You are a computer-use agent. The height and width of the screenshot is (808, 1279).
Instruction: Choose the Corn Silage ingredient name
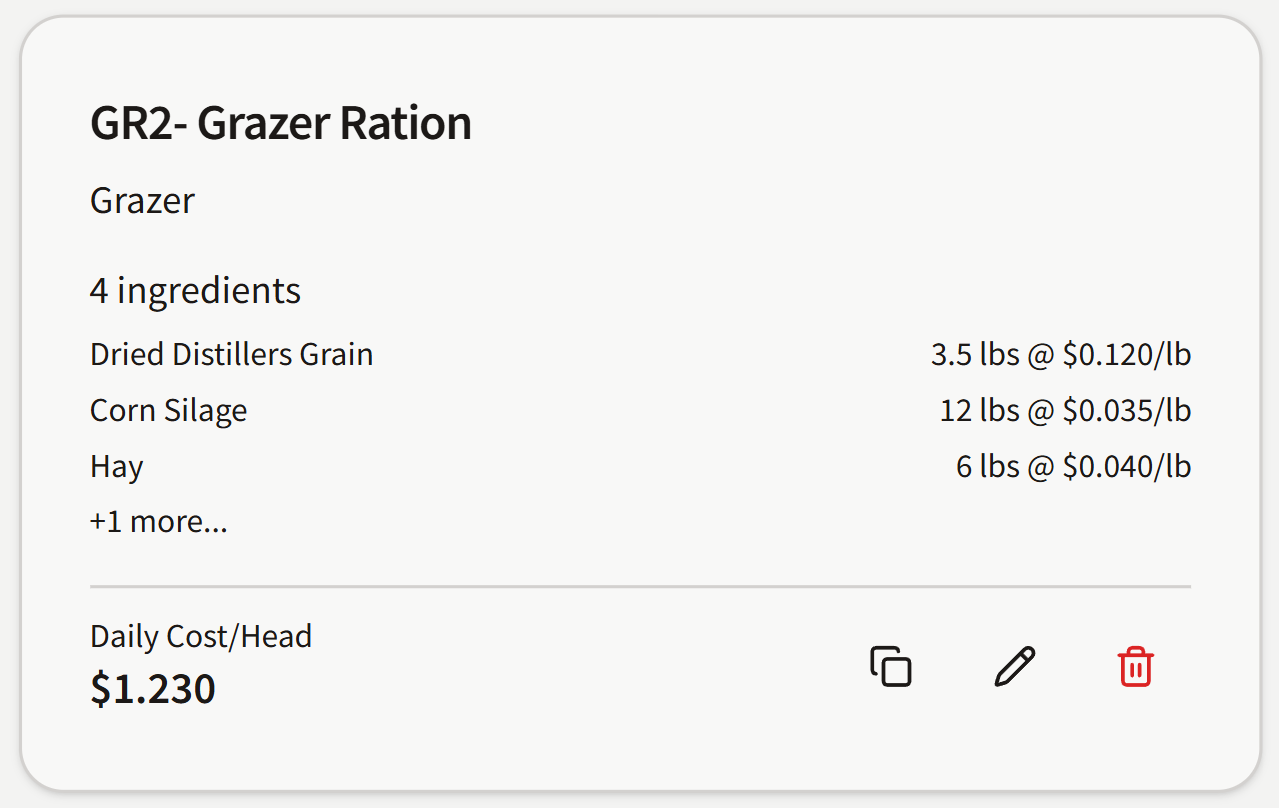tap(168, 411)
